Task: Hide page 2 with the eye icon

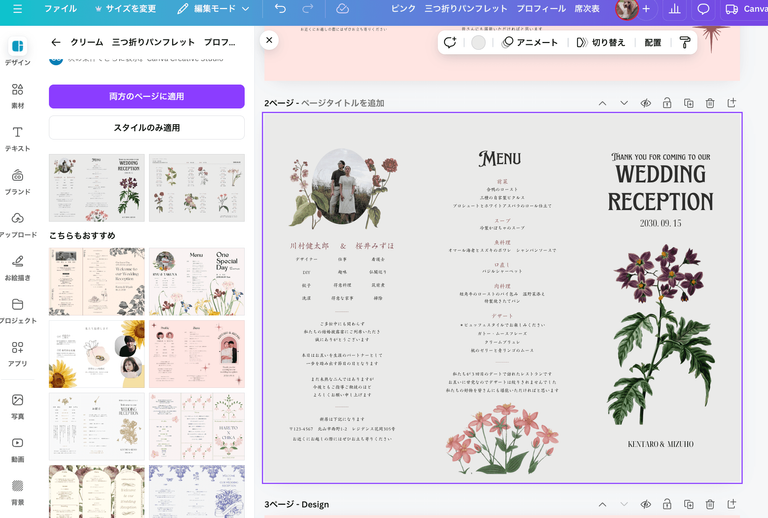Action: click(646, 103)
